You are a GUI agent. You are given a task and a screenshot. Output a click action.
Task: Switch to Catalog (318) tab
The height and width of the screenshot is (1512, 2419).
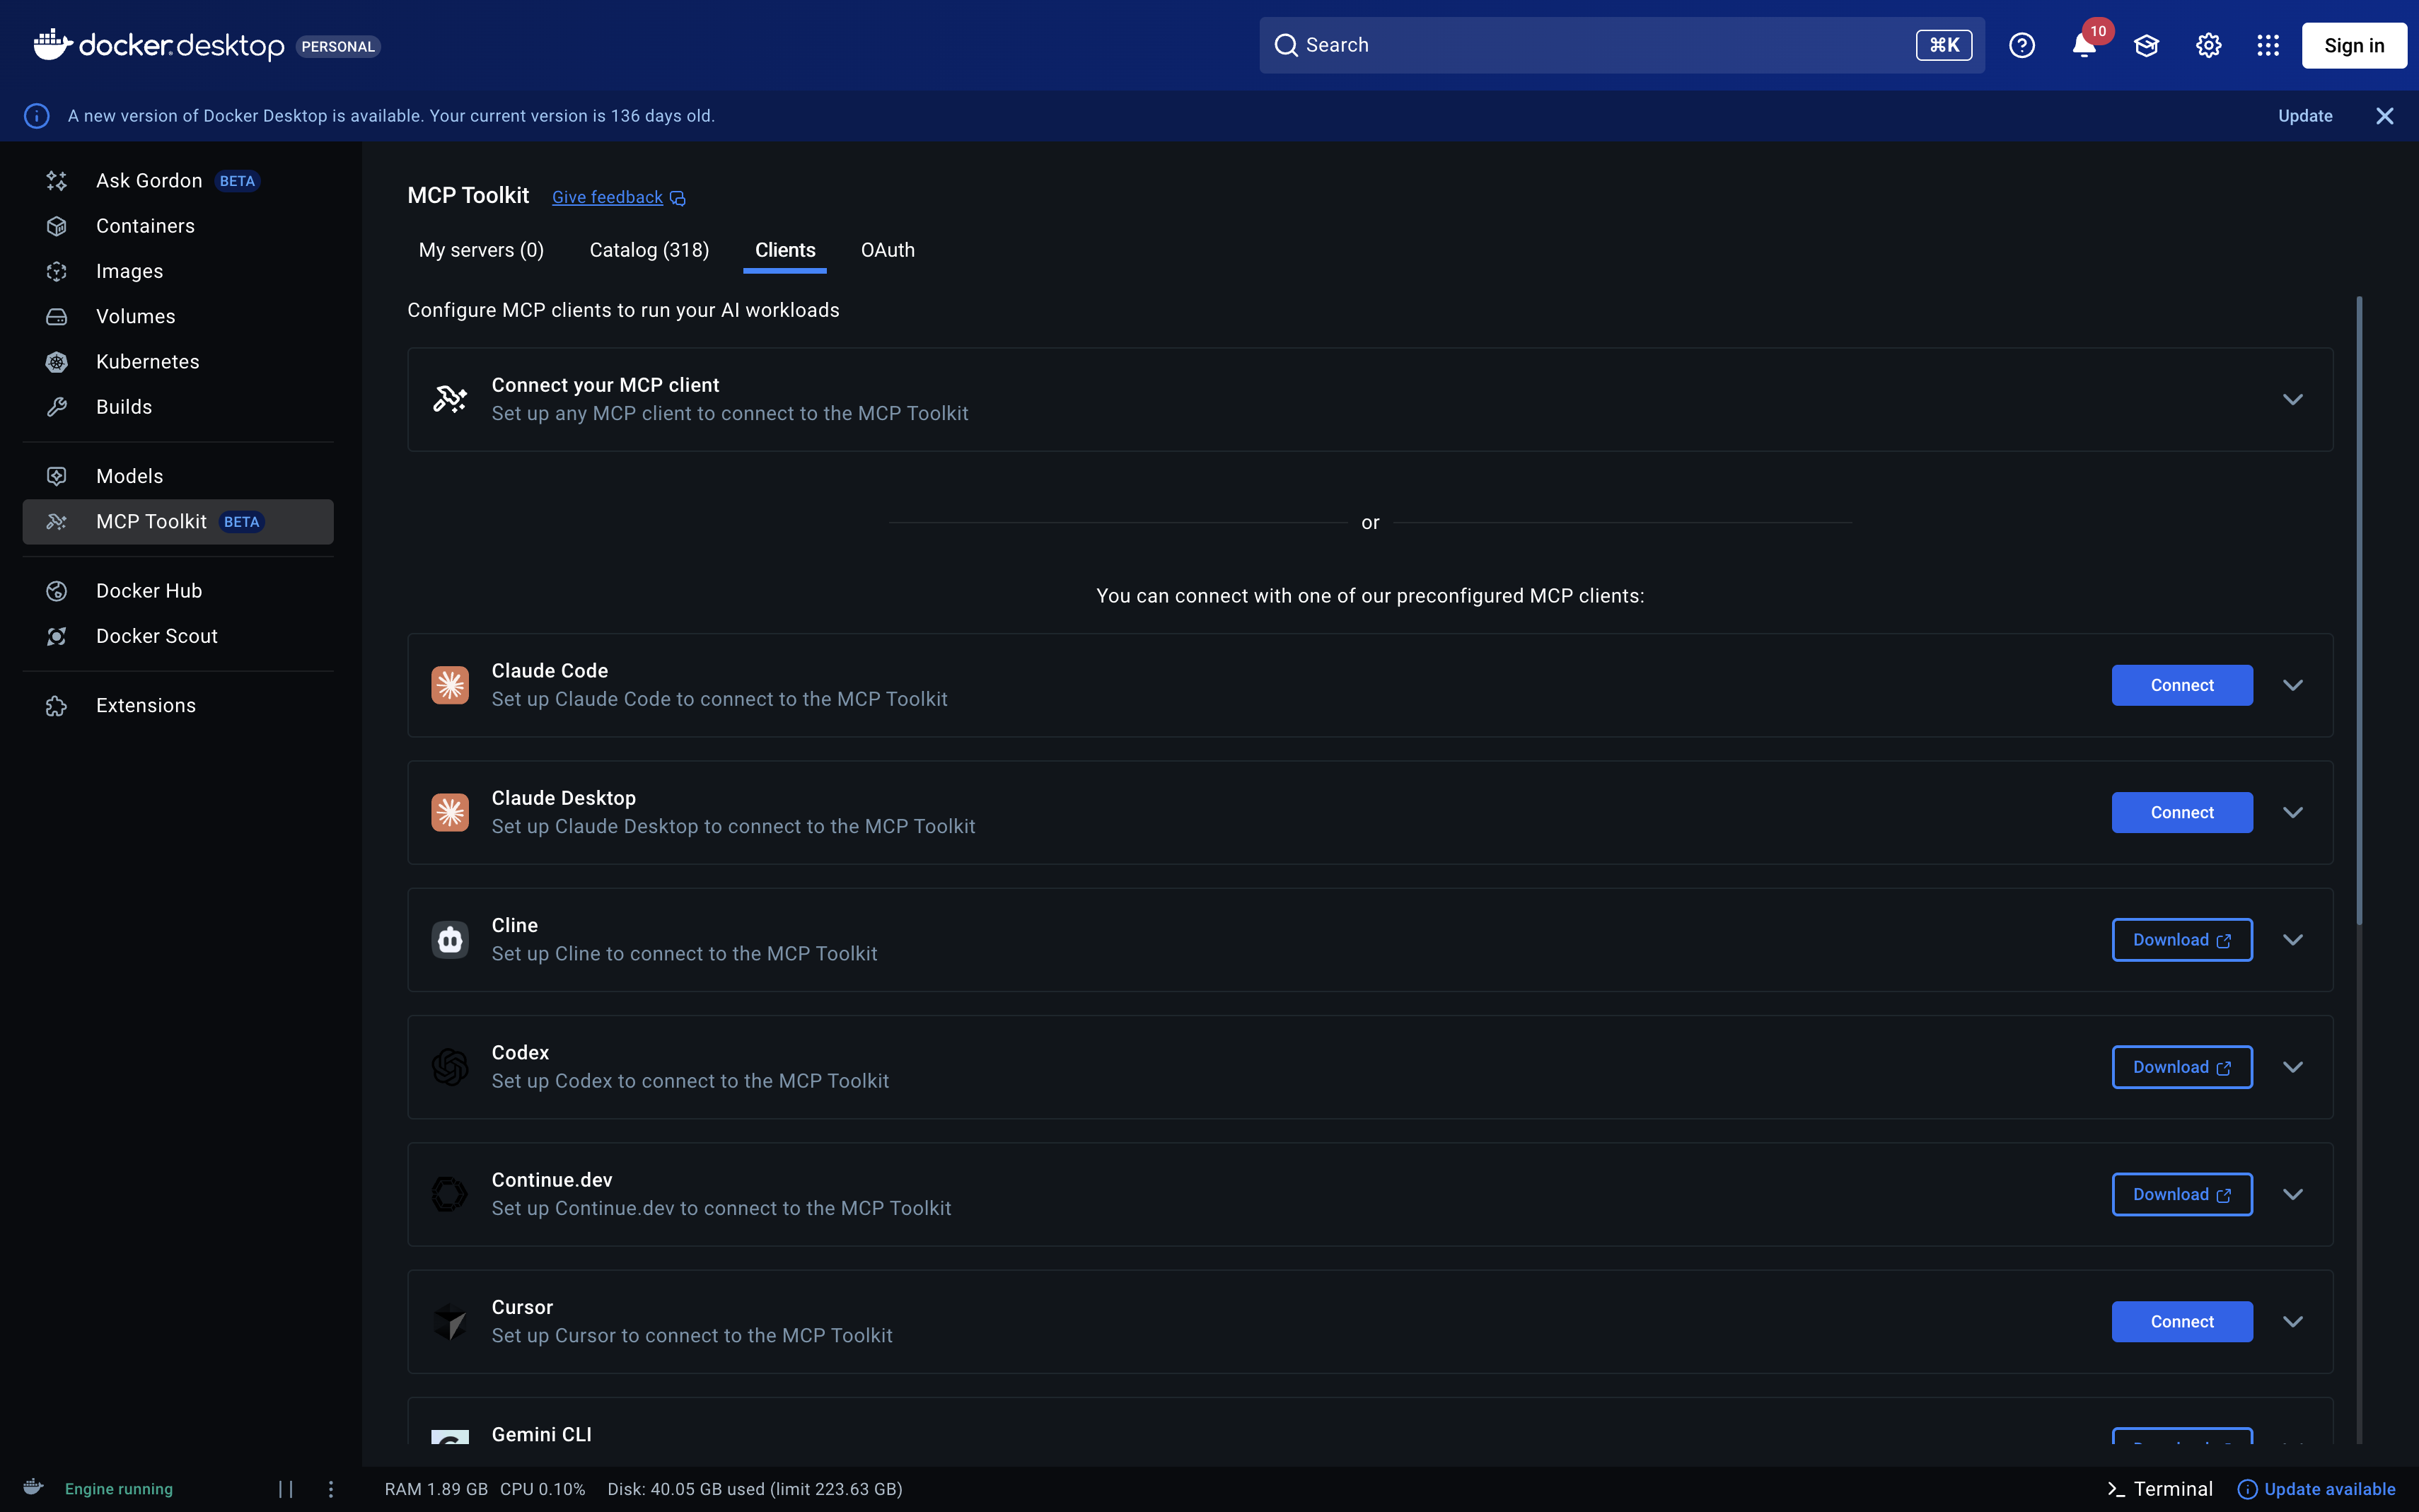coord(649,250)
